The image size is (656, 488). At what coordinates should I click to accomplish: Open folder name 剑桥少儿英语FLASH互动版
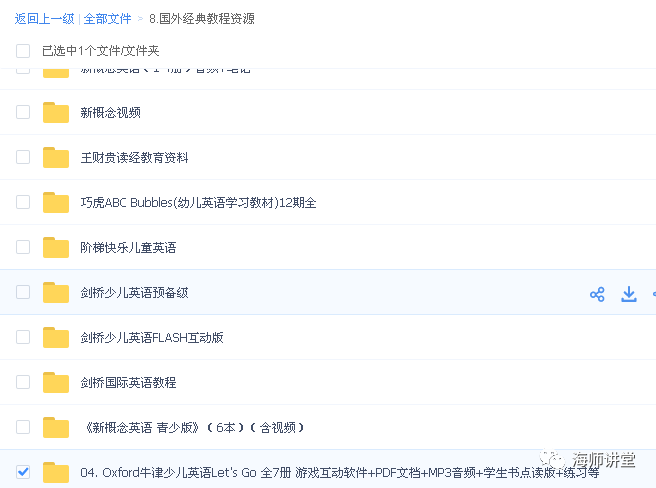click(x=152, y=337)
